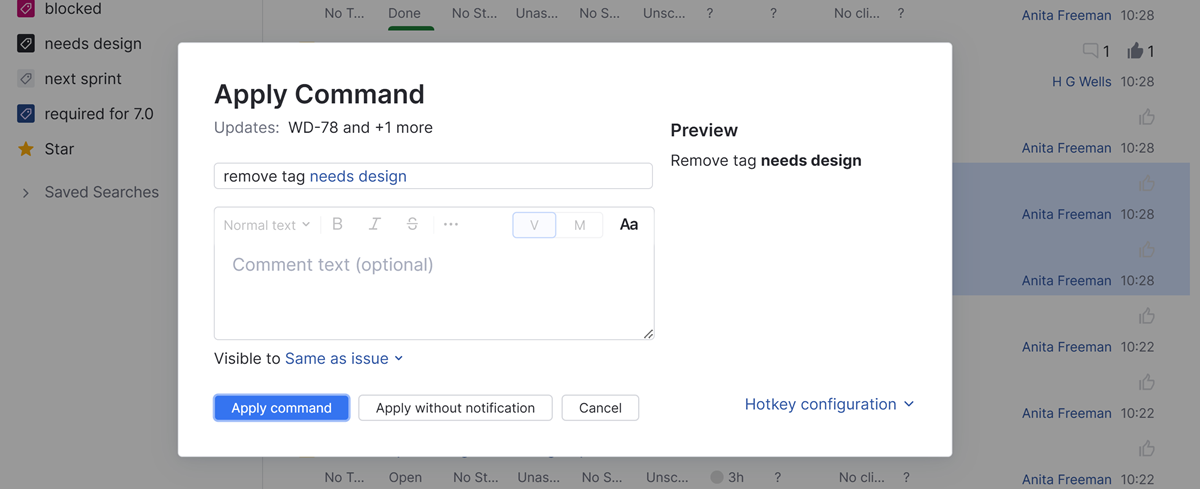1200x489 pixels.
Task: Click the Star tag icon in sidebar
Action: [x=26, y=149]
